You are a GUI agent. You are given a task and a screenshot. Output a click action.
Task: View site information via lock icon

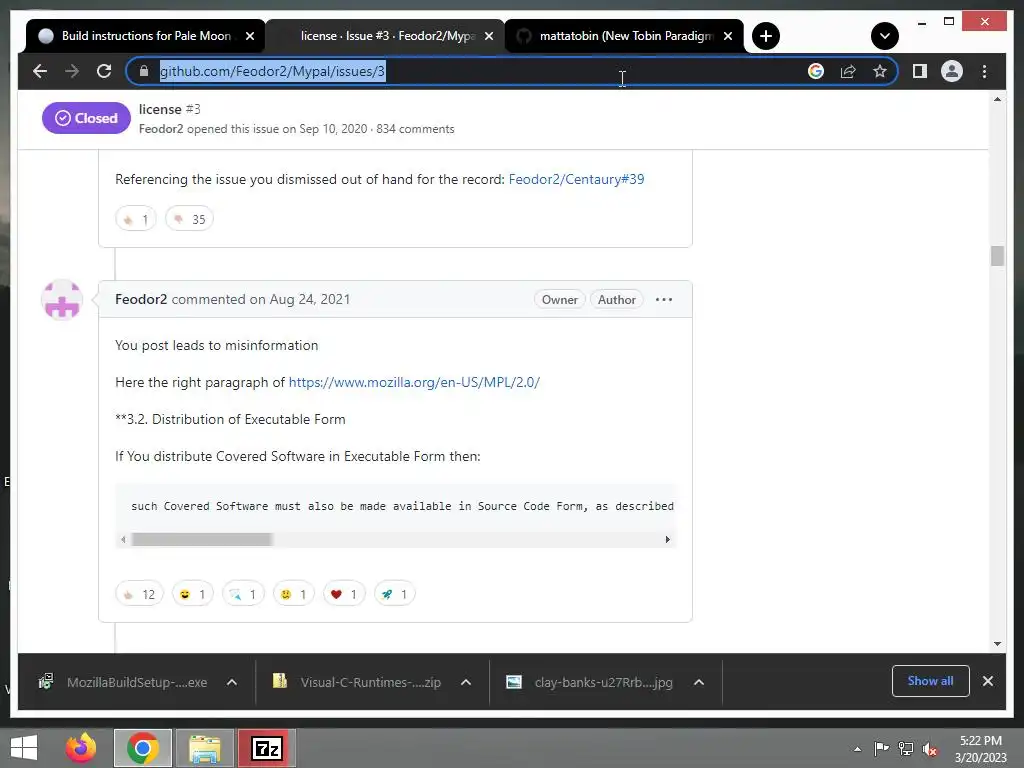click(x=144, y=71)
